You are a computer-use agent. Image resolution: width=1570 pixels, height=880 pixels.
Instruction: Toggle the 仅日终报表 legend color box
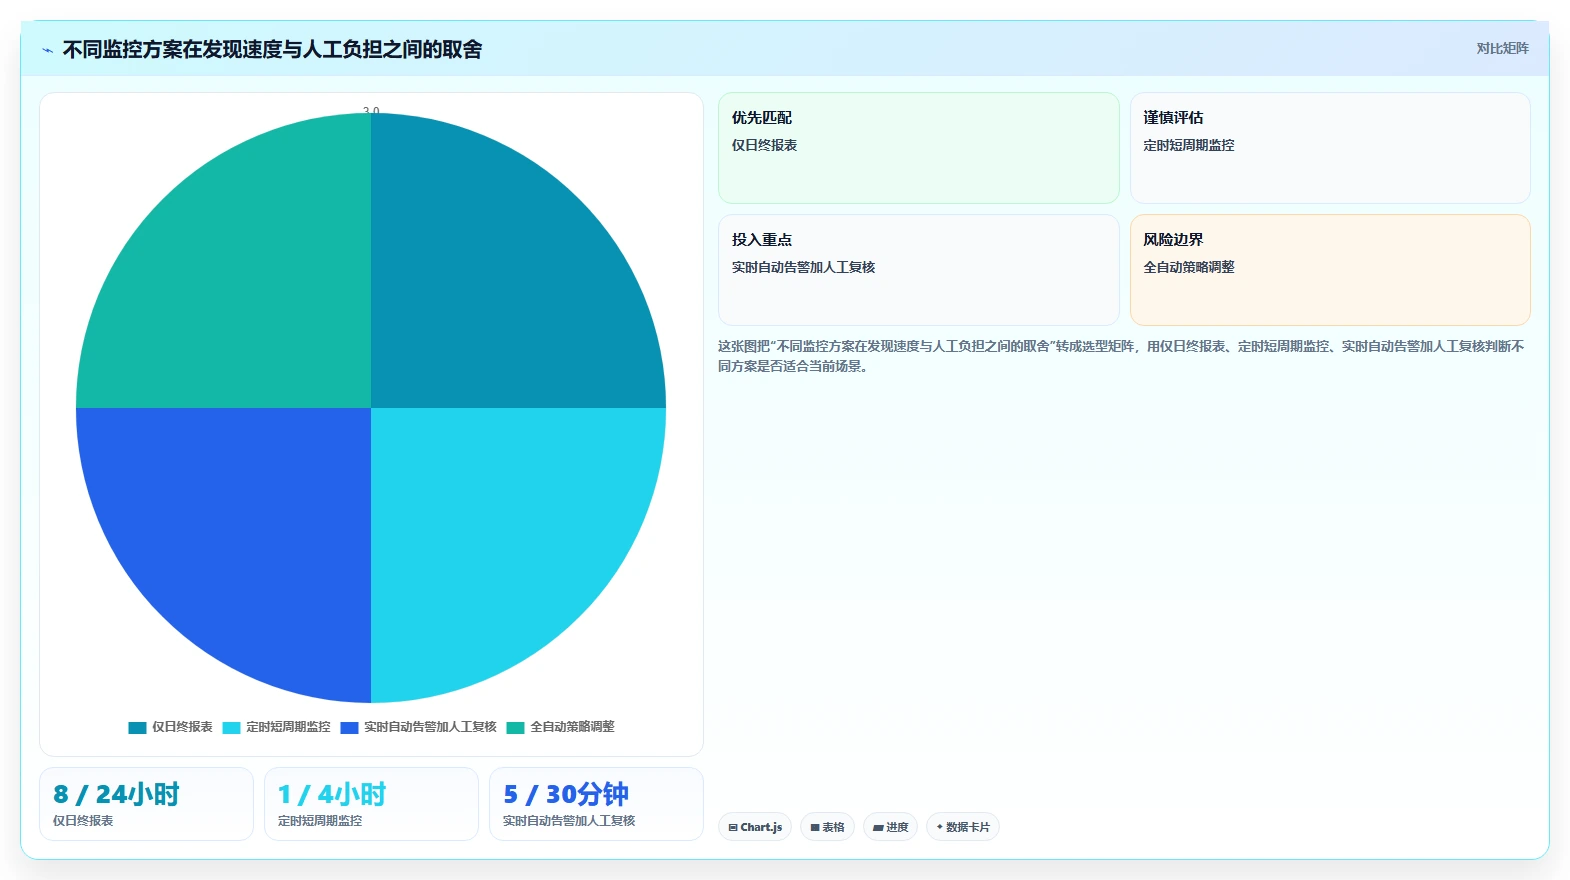pyautogui.click(x=137, y=727)
